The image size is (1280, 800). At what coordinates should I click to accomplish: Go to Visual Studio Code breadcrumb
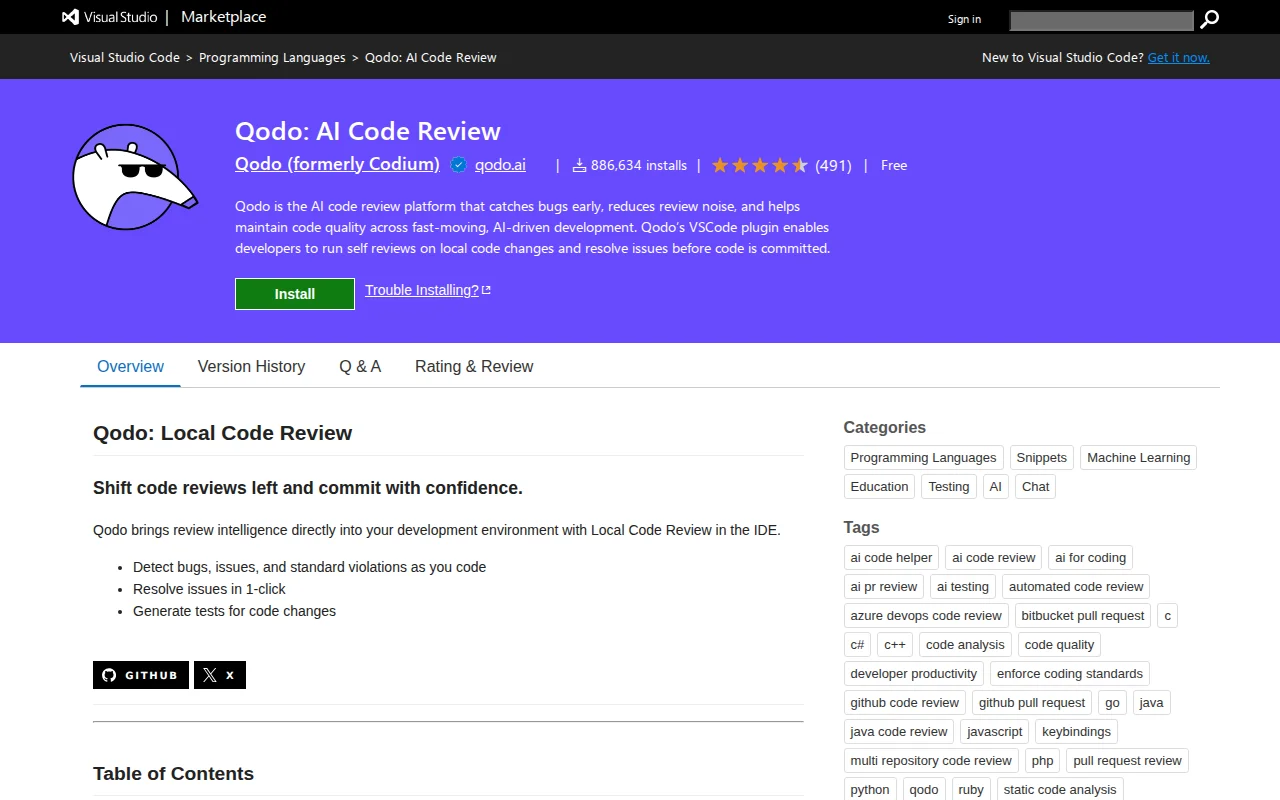(x=125, y=57)
